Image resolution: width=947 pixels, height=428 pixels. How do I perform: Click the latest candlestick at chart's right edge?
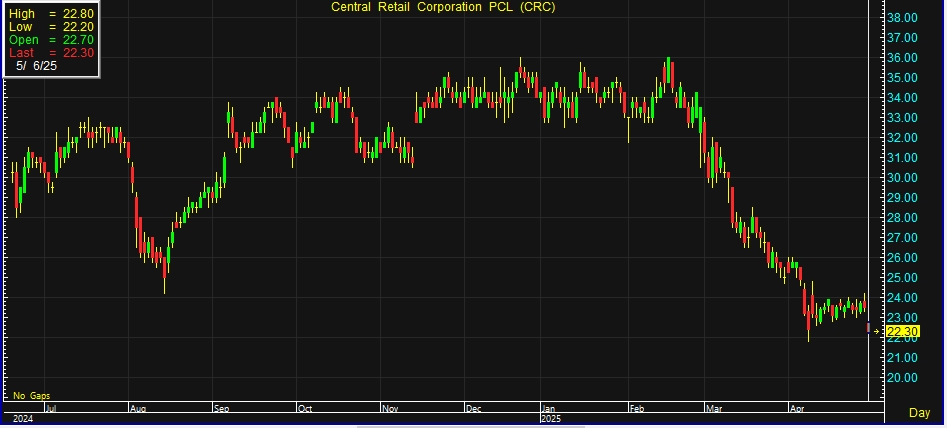(x=868, y=328)
